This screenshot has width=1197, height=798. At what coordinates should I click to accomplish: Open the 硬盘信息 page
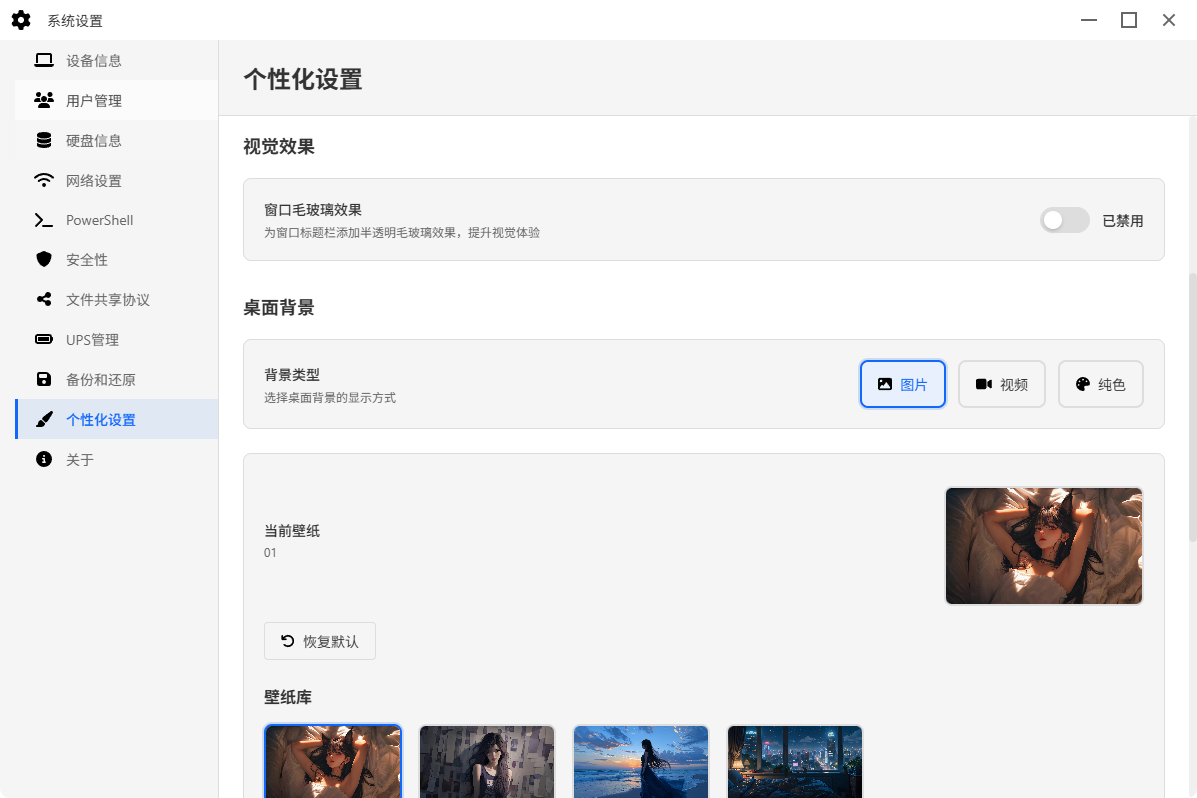click(117, 141)
